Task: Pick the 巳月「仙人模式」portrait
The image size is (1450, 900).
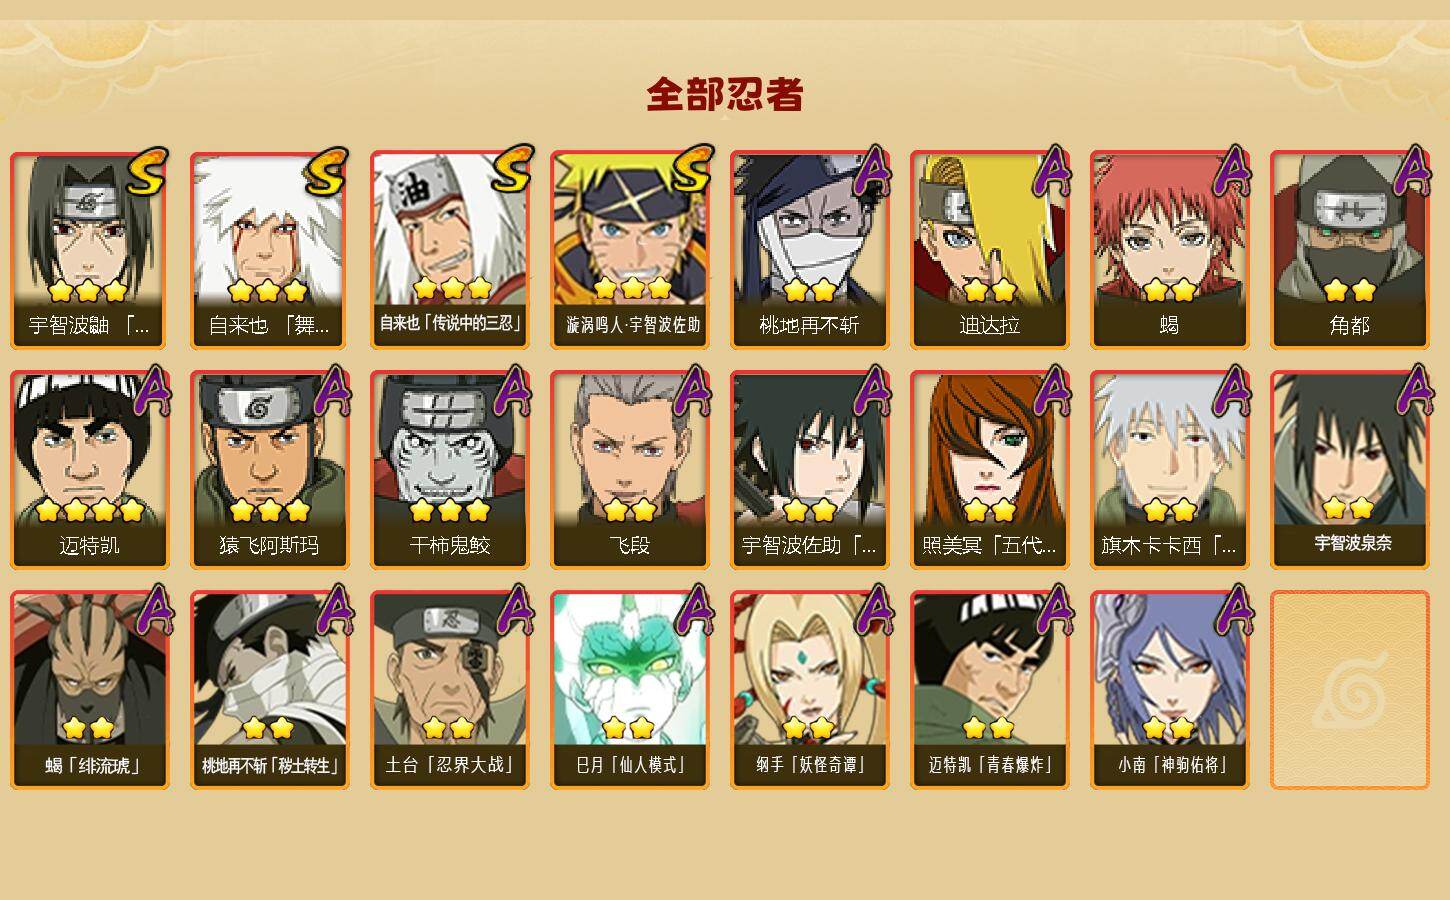Action: 629,690
